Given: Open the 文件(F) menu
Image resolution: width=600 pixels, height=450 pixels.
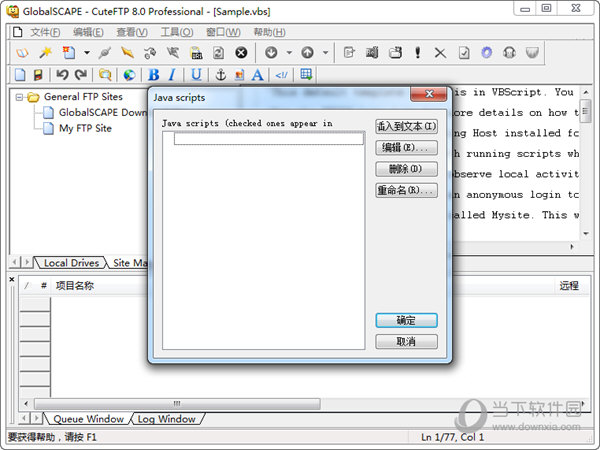Looking at the screenshot, I should (x=45, y=32).
